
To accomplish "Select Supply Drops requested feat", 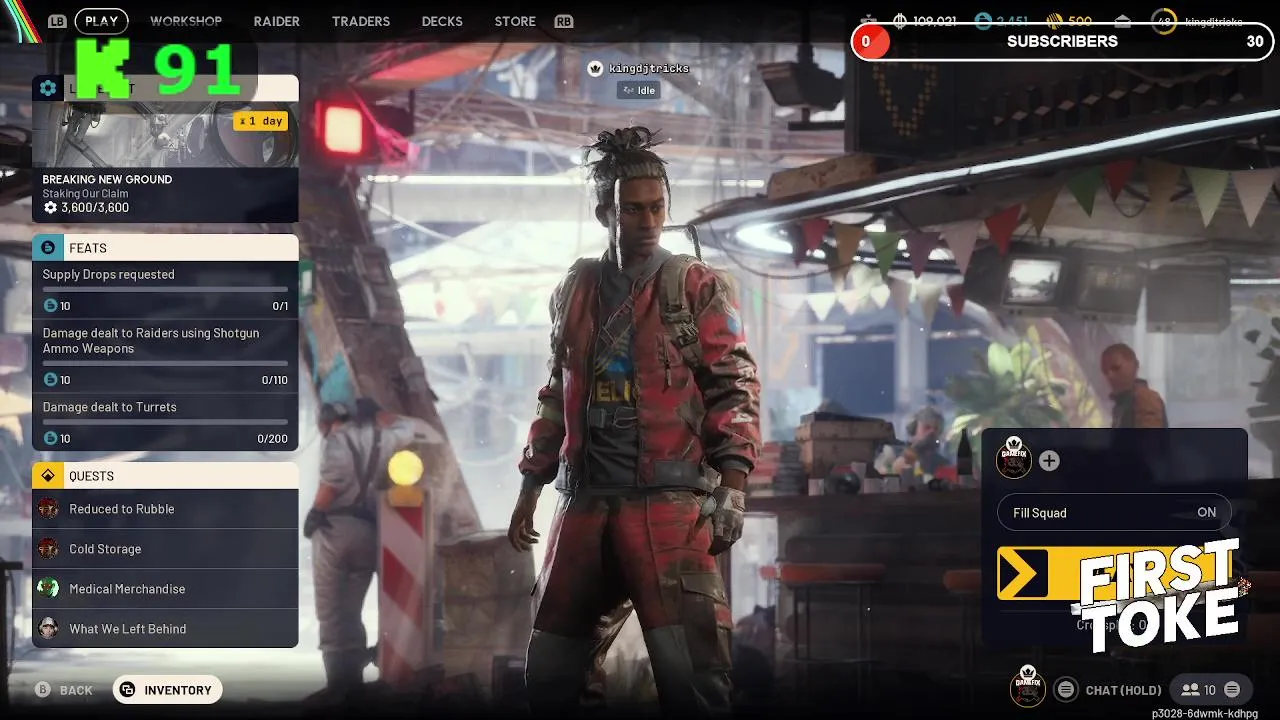I will [165, 291].
